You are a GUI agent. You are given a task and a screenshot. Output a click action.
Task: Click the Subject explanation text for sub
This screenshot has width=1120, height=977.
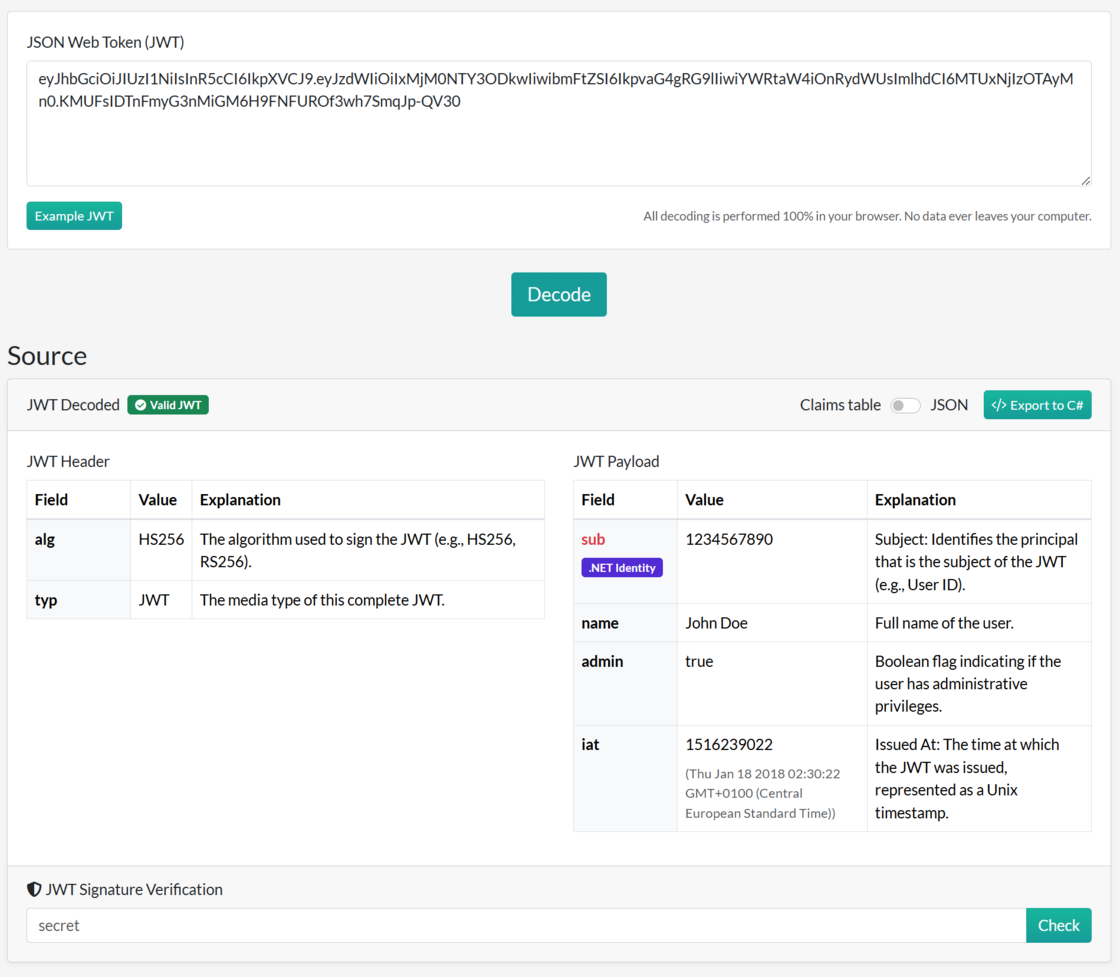tap(976, 561)
